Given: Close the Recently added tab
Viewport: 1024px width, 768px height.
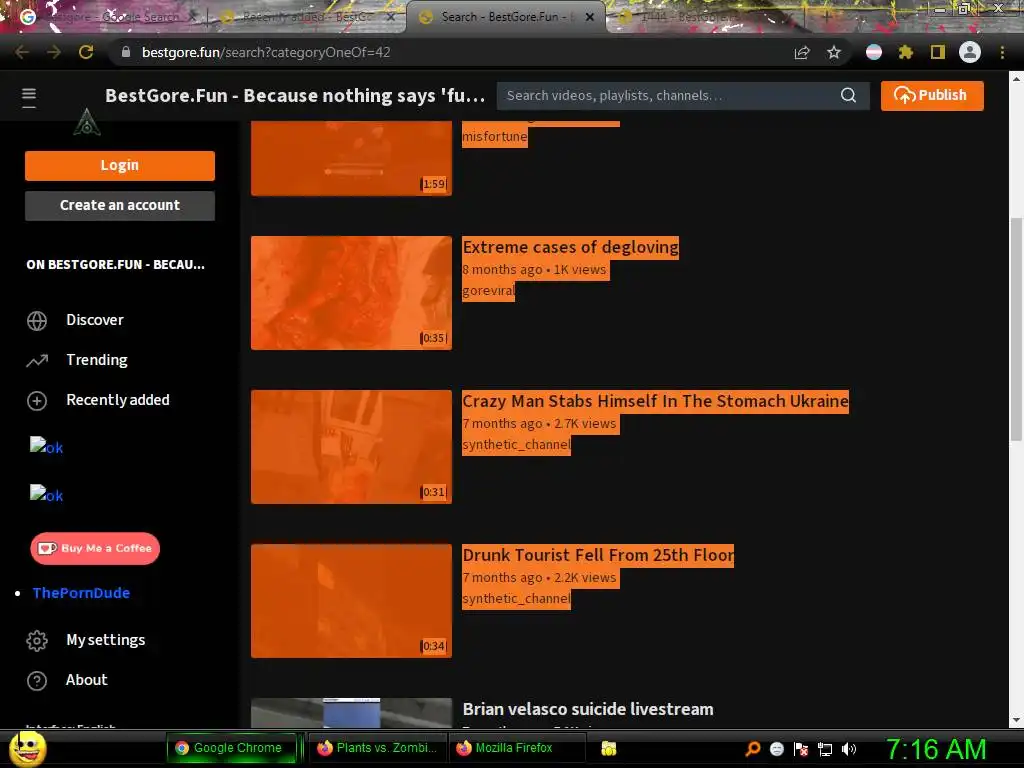Looking at the screenshot, I should [391, 17].
